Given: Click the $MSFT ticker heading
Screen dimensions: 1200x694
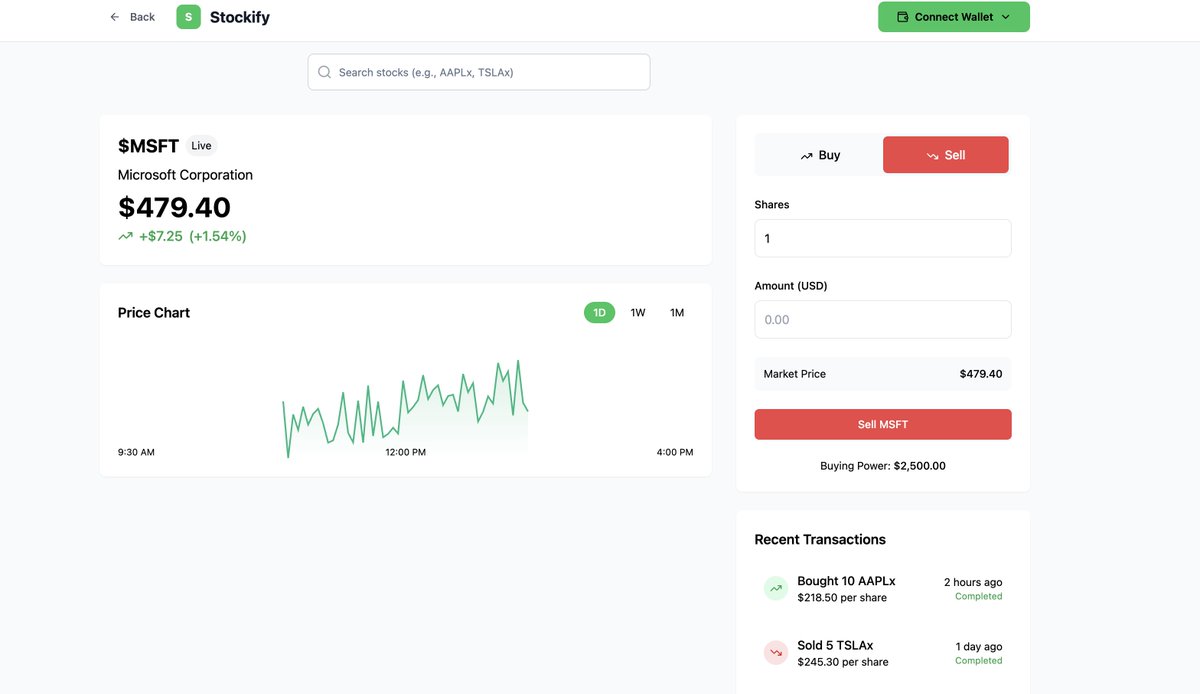Looking at the screenshot, I should (148, 146).
